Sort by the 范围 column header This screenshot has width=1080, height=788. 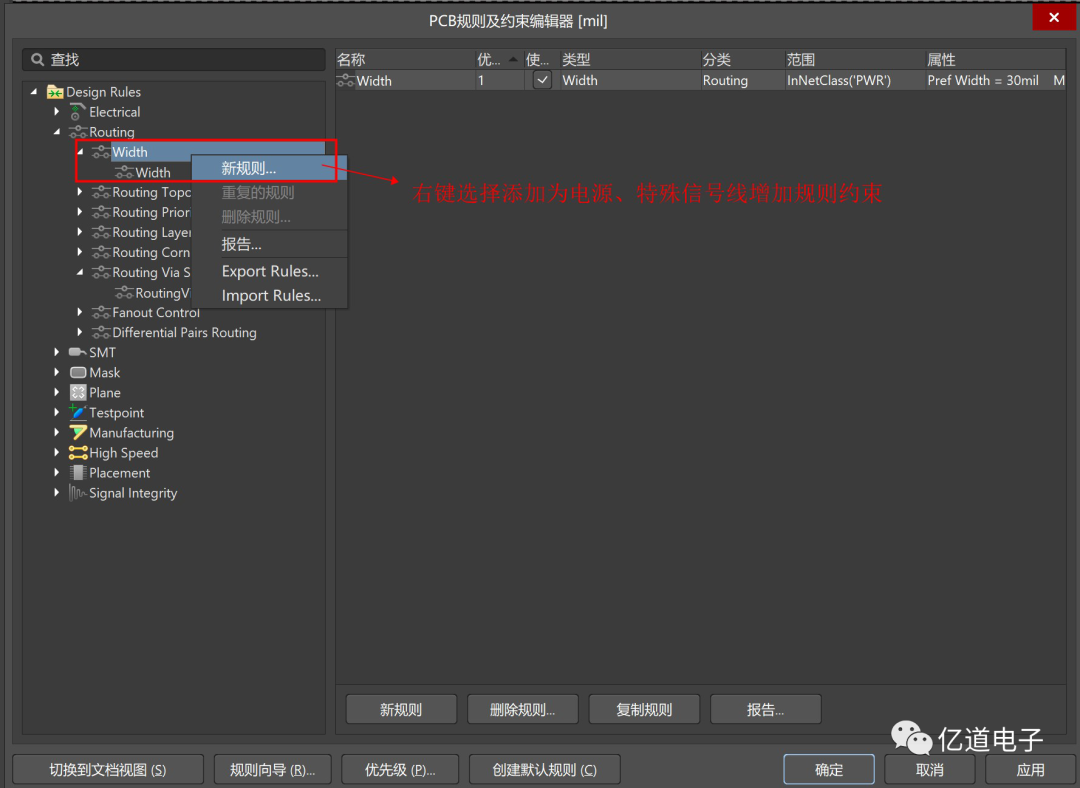(x=854, y=60)
